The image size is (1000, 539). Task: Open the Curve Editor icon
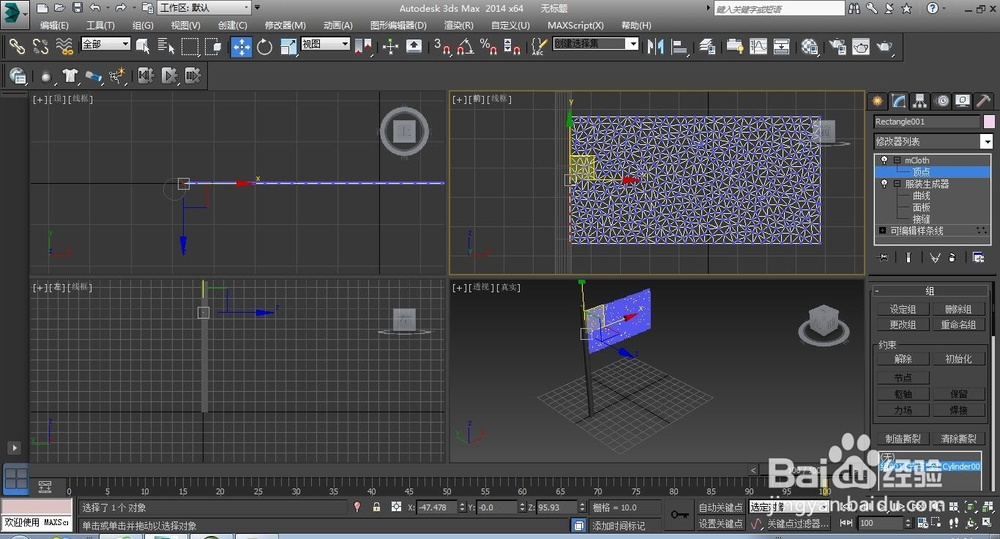tap(758, 46)
